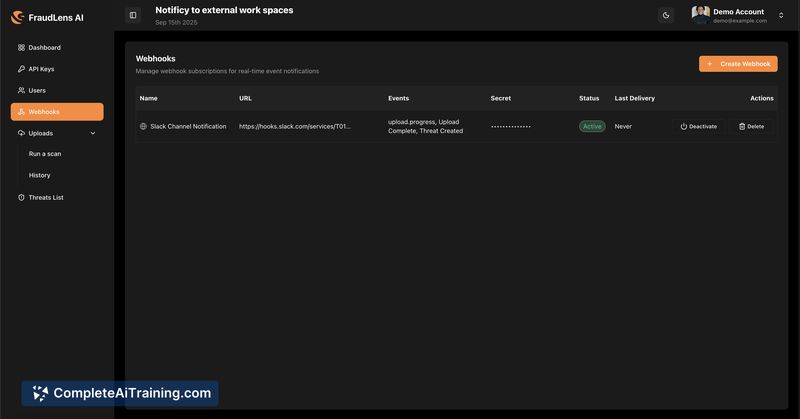
Task: Open Dashboard in the sidebar
Action: coord(57,47)
